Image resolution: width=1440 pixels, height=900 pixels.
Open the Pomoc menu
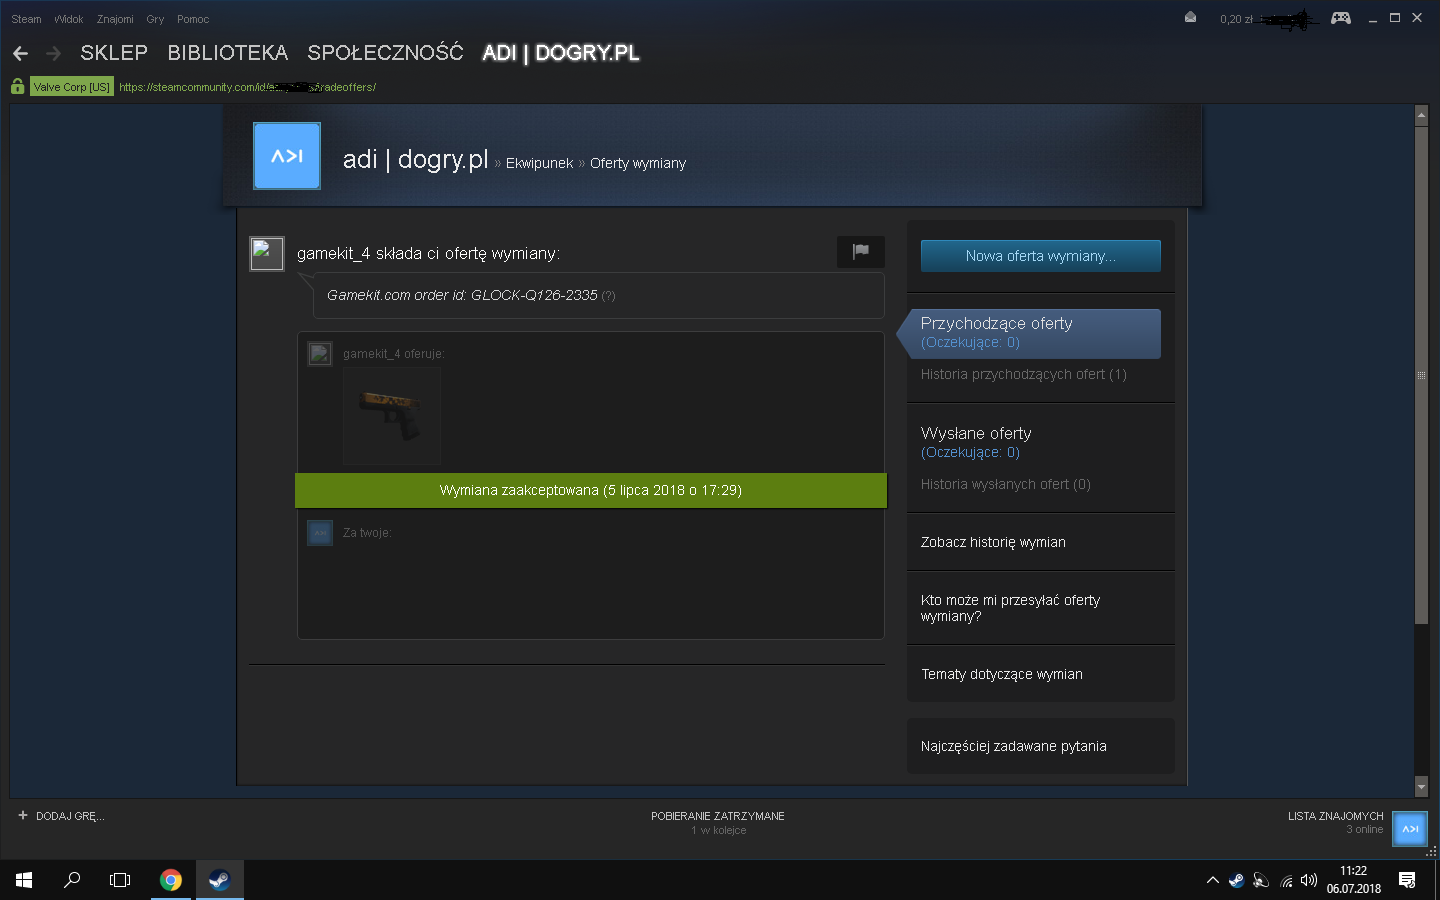[193, 19]
